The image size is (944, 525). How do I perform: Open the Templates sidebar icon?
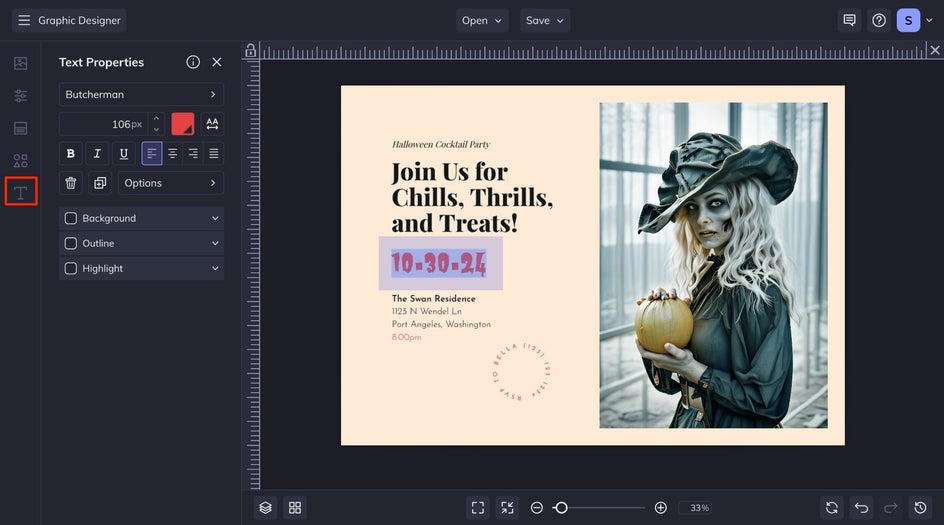20,128
